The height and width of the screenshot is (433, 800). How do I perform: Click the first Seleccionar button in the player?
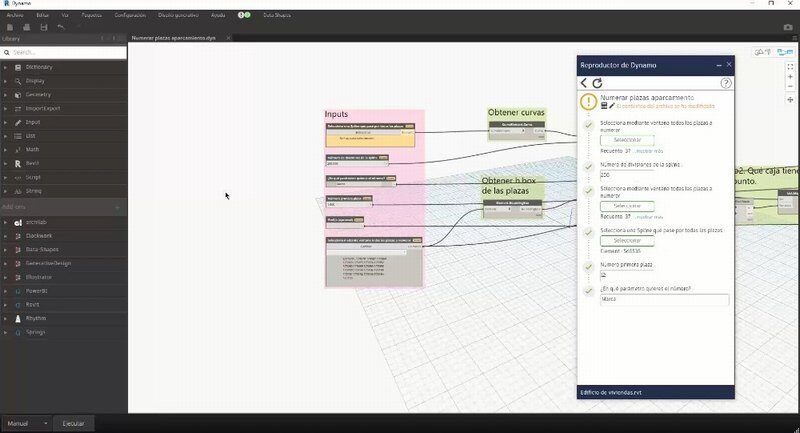pyautogui.click(x=627, y=140)
